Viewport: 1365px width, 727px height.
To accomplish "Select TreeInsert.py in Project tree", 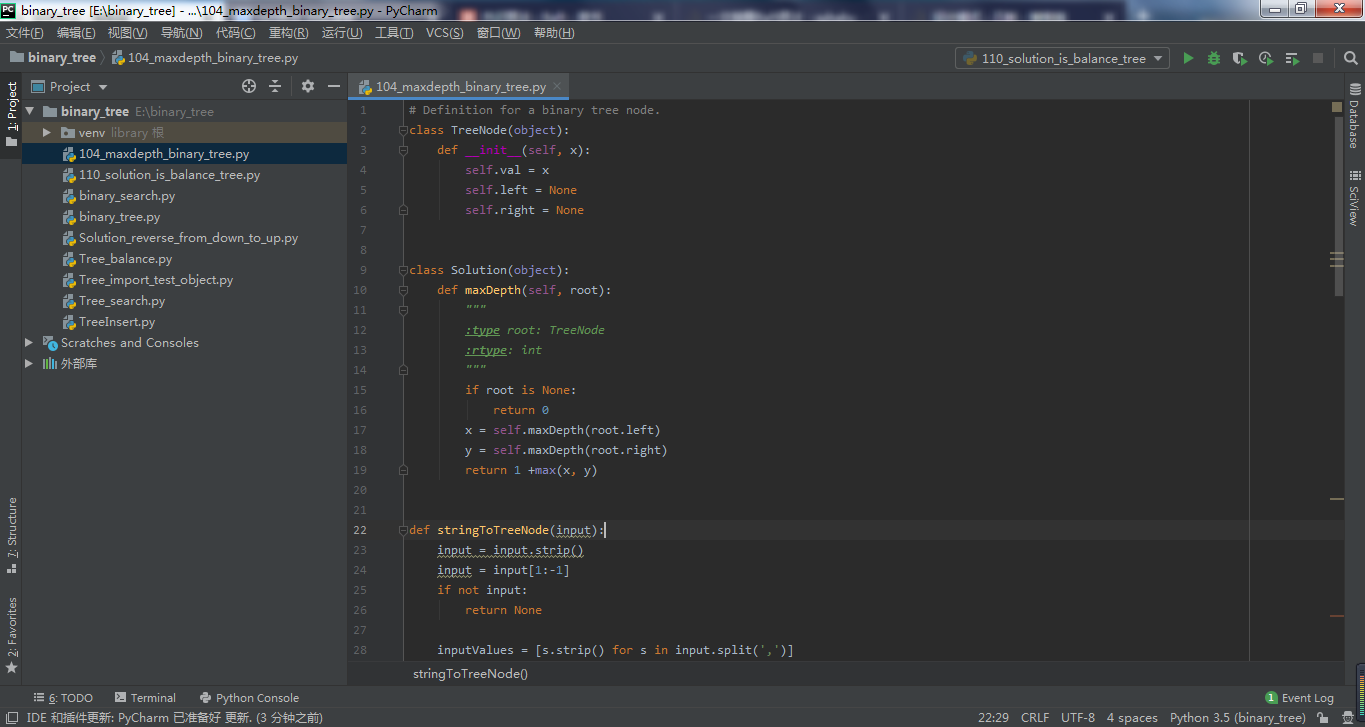I will coord(117,322).
